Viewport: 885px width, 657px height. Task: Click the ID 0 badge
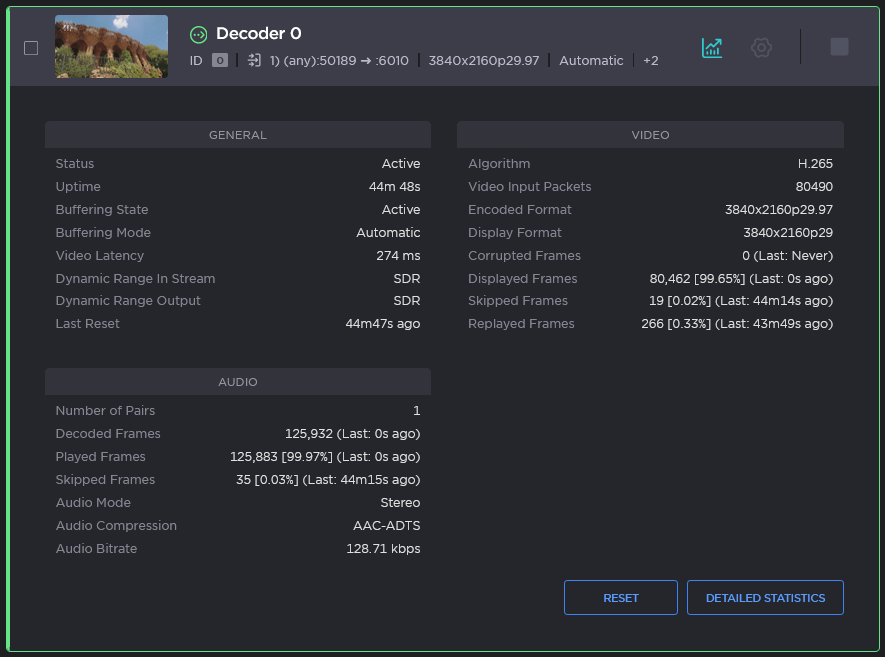[220, 61]
